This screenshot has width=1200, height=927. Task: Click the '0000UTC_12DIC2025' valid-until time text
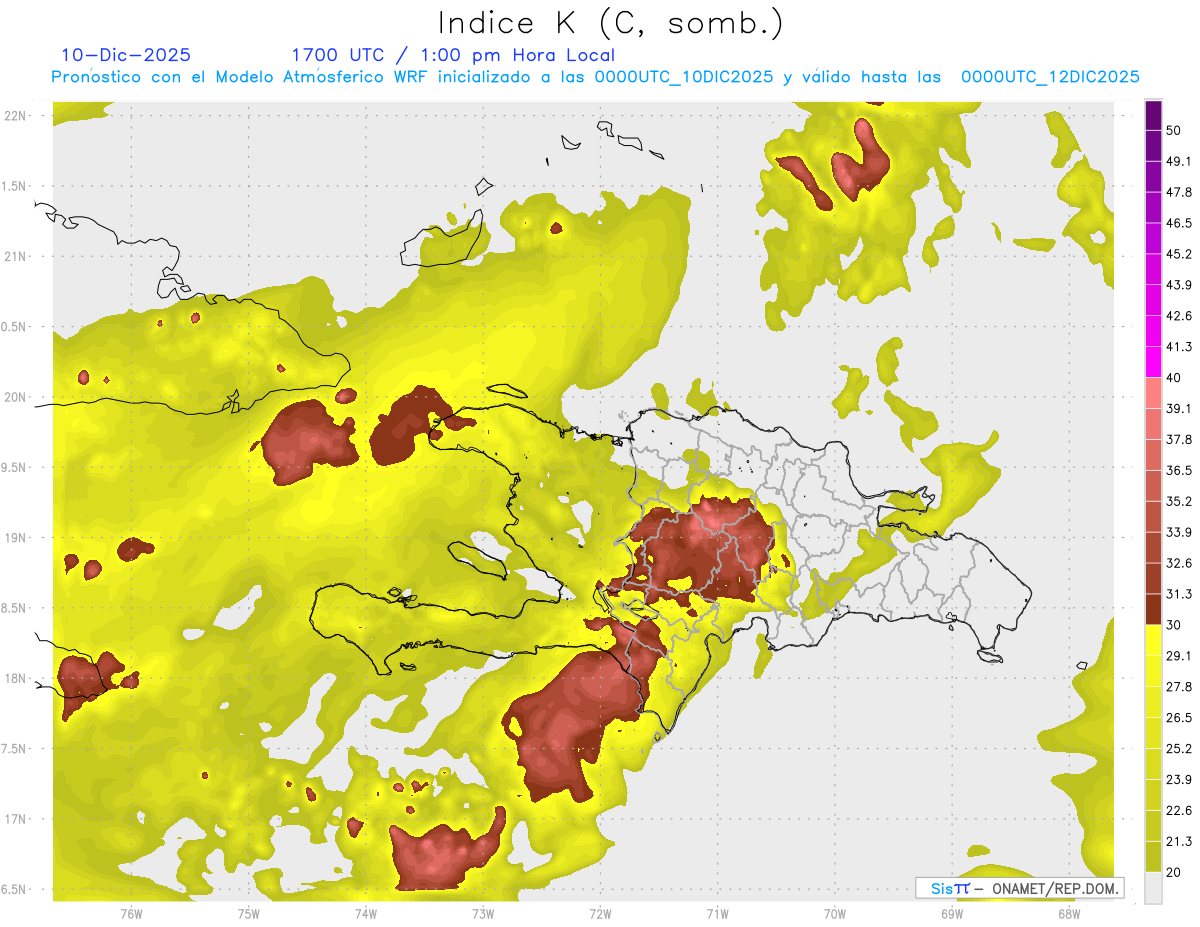click(x=1050, y=77)
